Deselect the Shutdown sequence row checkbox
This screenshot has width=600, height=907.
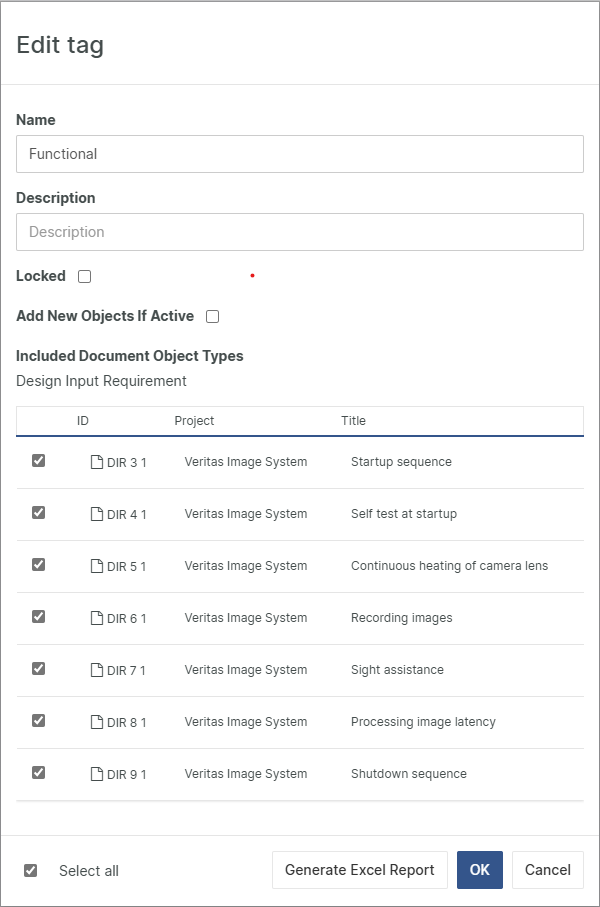tap(38, 773)
